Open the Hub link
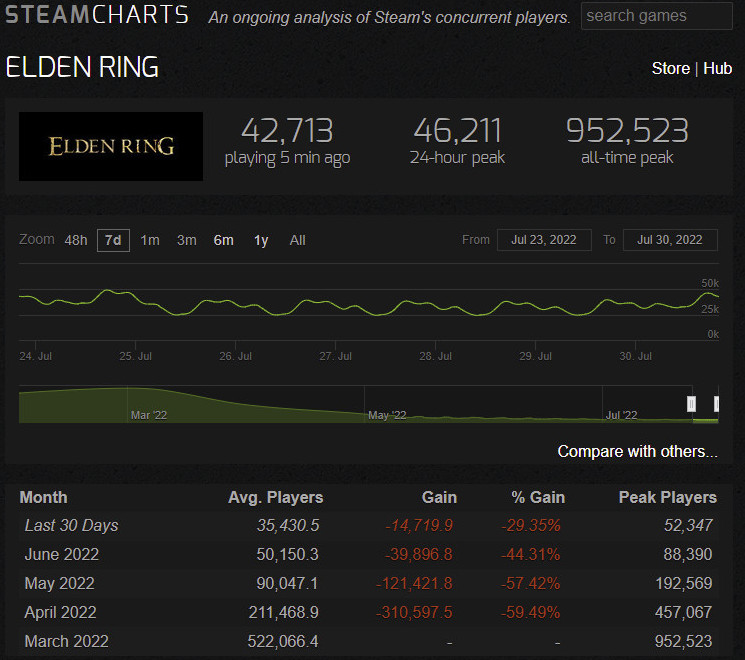 (717, 68)
